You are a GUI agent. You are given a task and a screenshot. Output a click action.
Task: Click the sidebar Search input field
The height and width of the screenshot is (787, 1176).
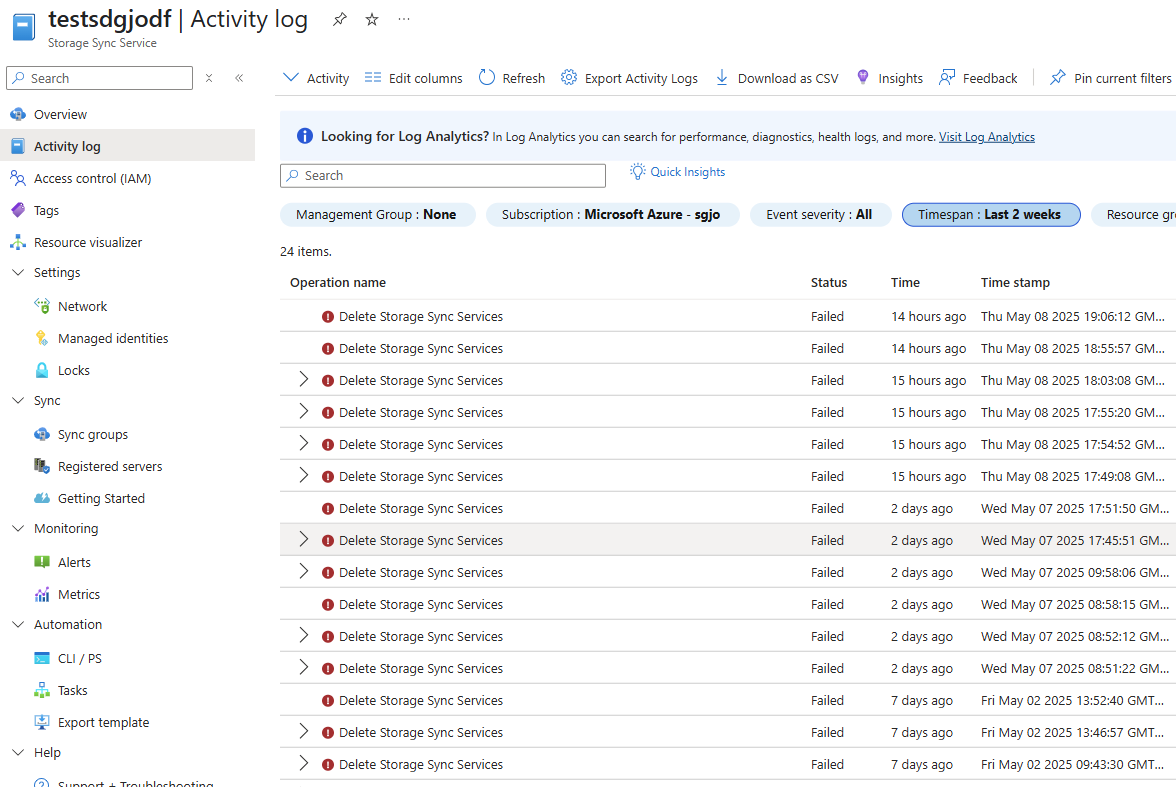click(99, 78)
